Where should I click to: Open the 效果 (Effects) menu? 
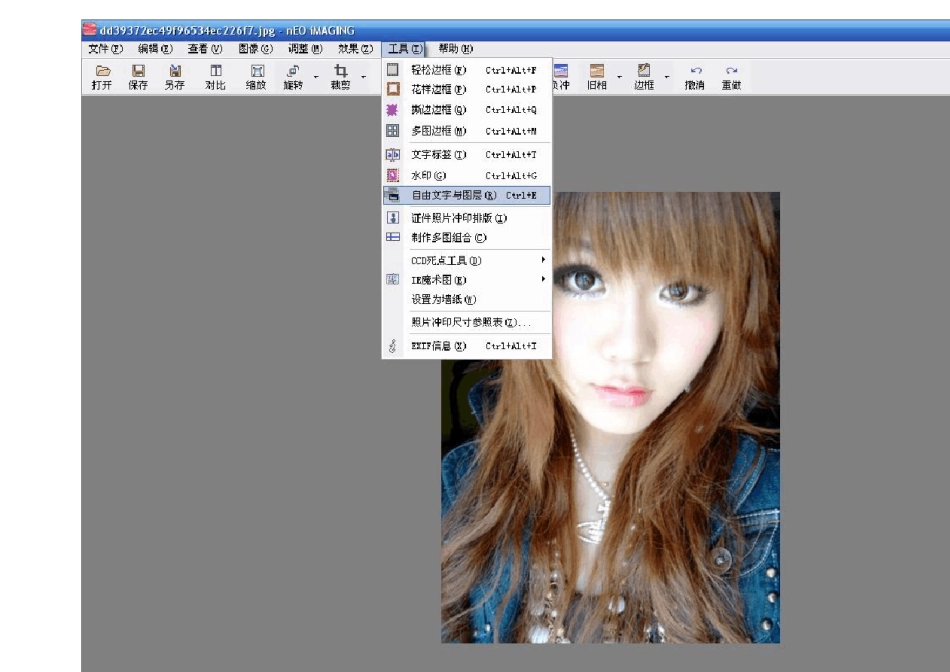coord(355,48)
